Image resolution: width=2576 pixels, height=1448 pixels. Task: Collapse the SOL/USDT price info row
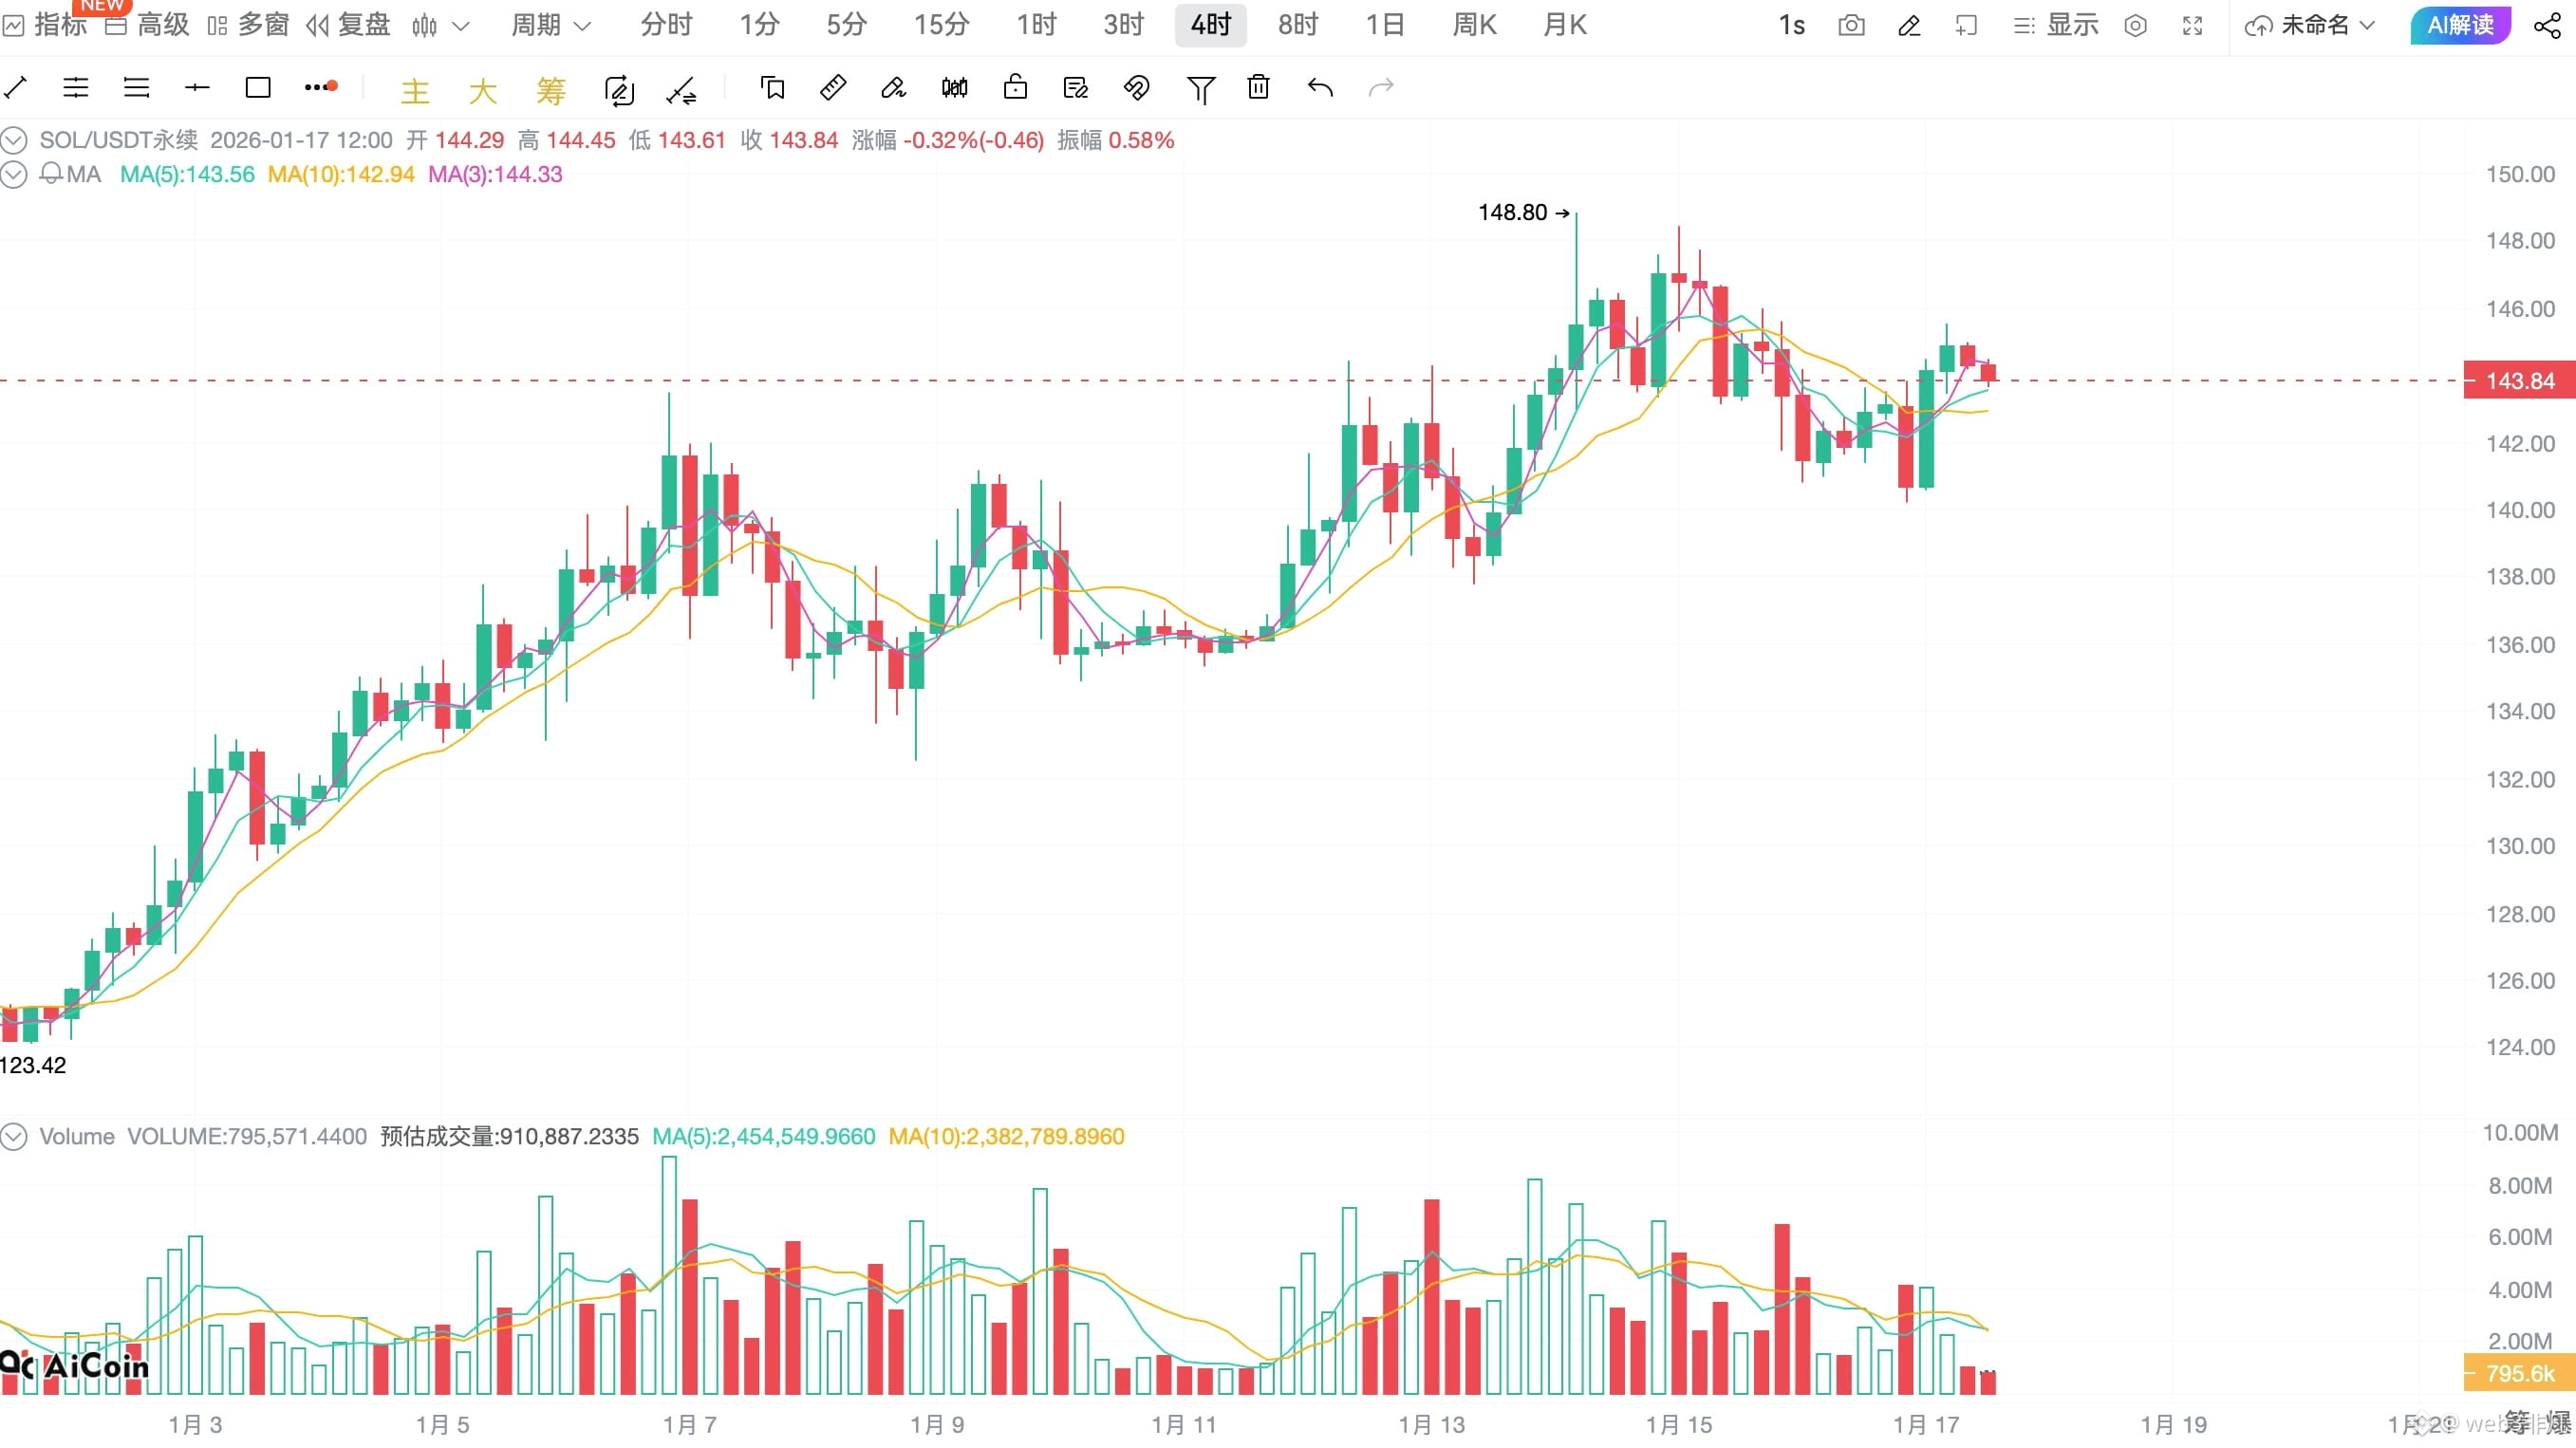pos(14,140)
